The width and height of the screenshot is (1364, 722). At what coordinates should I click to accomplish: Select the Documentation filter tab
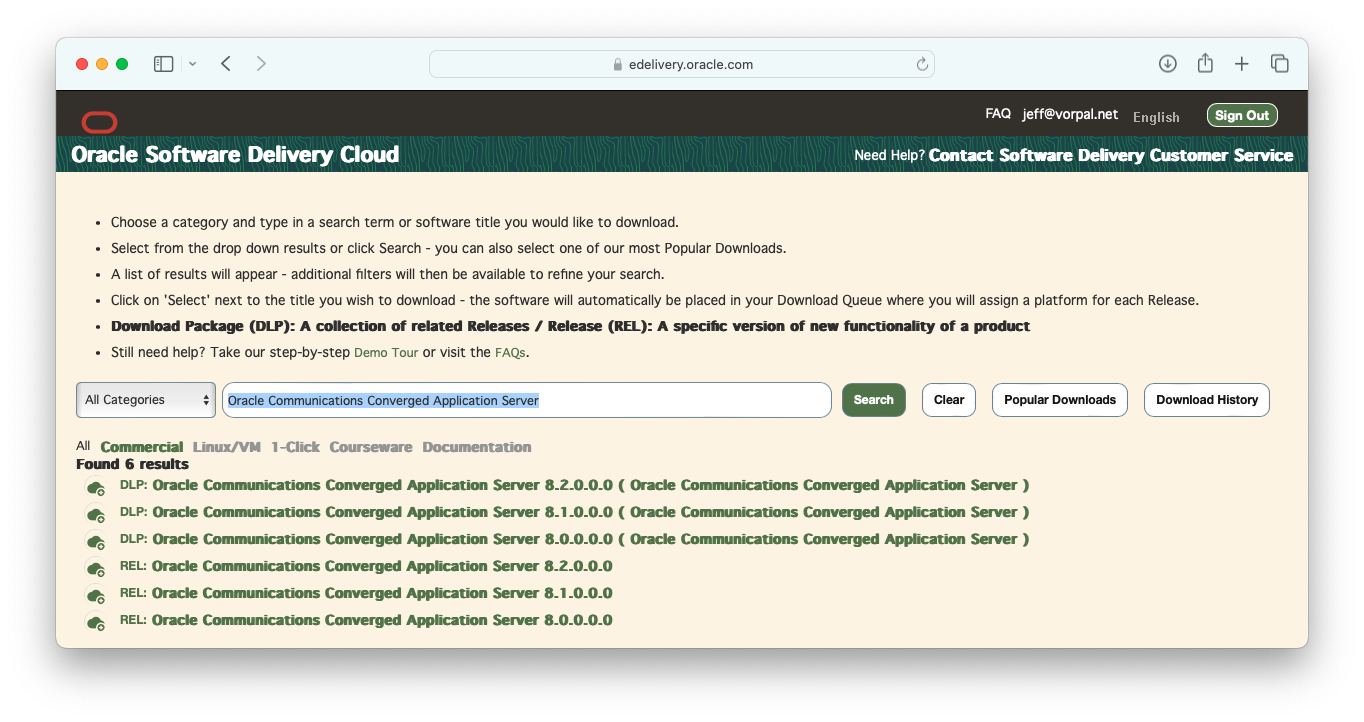[x=476, y=447]
